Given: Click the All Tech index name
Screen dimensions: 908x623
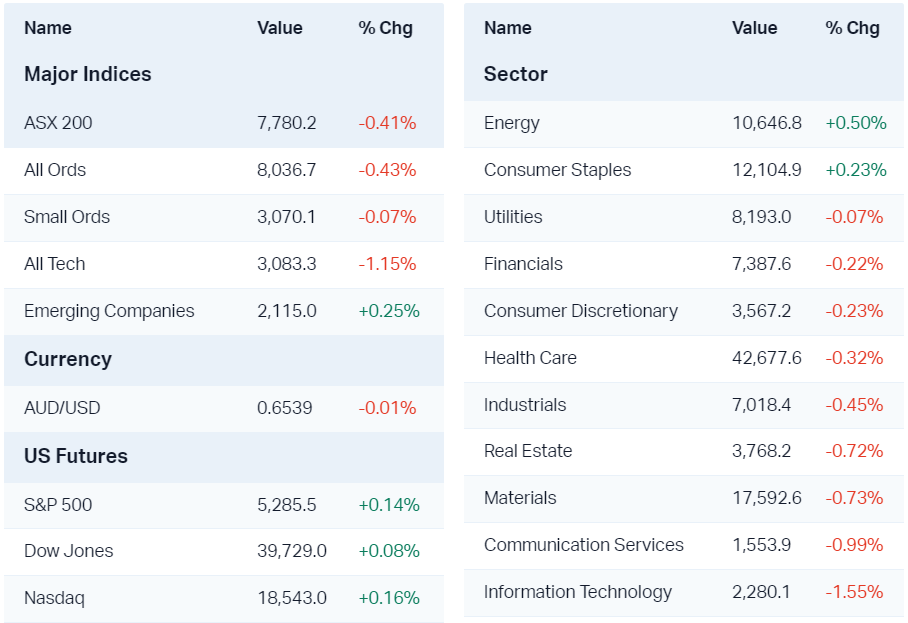Looking at the screenshot, I should 55,264.
